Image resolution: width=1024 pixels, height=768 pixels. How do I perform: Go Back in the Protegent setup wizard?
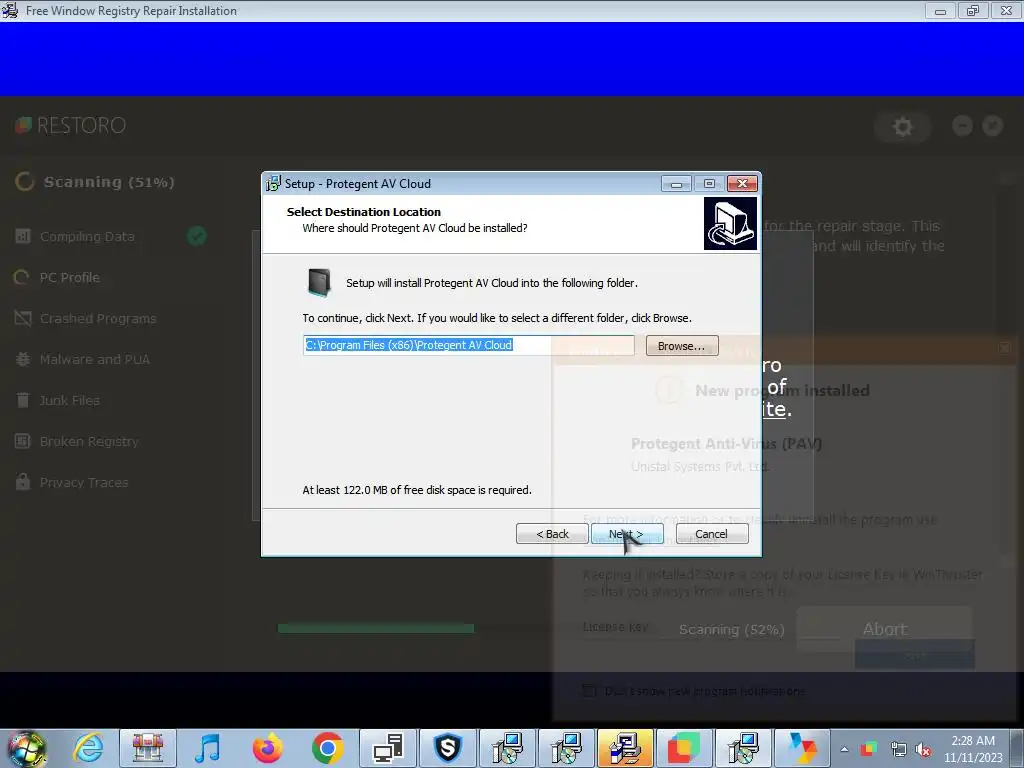tap(552, 534)
